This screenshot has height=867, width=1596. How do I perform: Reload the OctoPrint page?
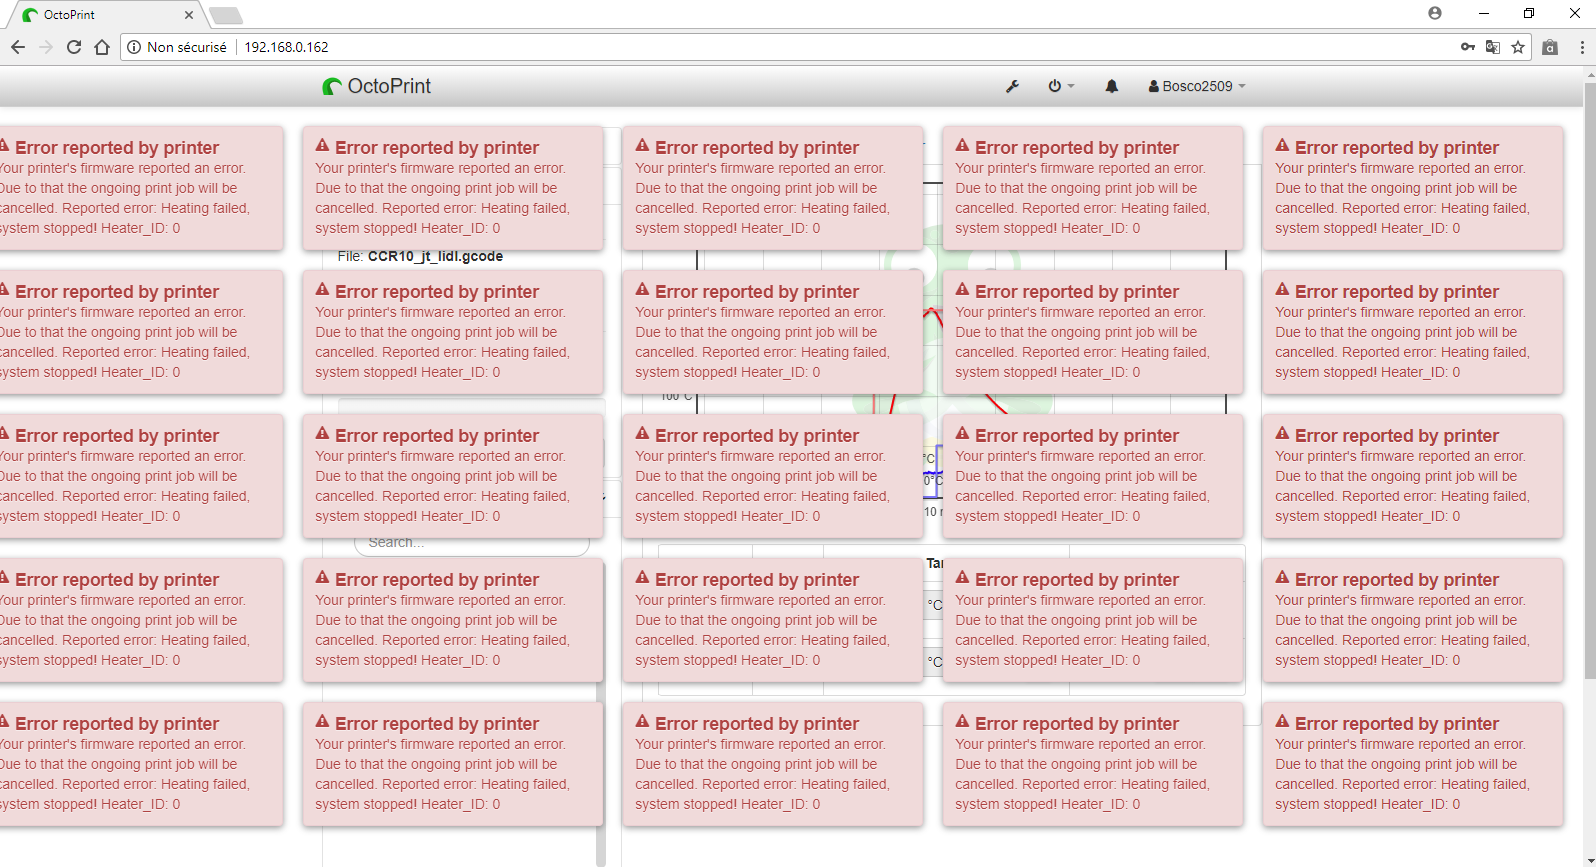(x=74, y=47)
